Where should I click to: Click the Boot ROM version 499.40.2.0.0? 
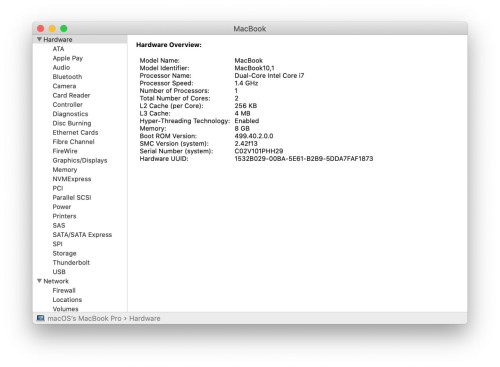coord(254,136)
